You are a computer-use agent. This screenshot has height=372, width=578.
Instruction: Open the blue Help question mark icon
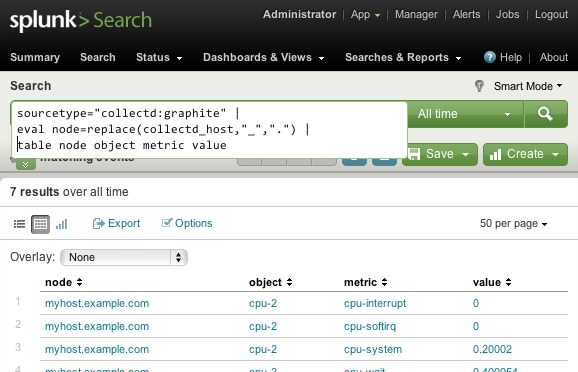(490, 57)
